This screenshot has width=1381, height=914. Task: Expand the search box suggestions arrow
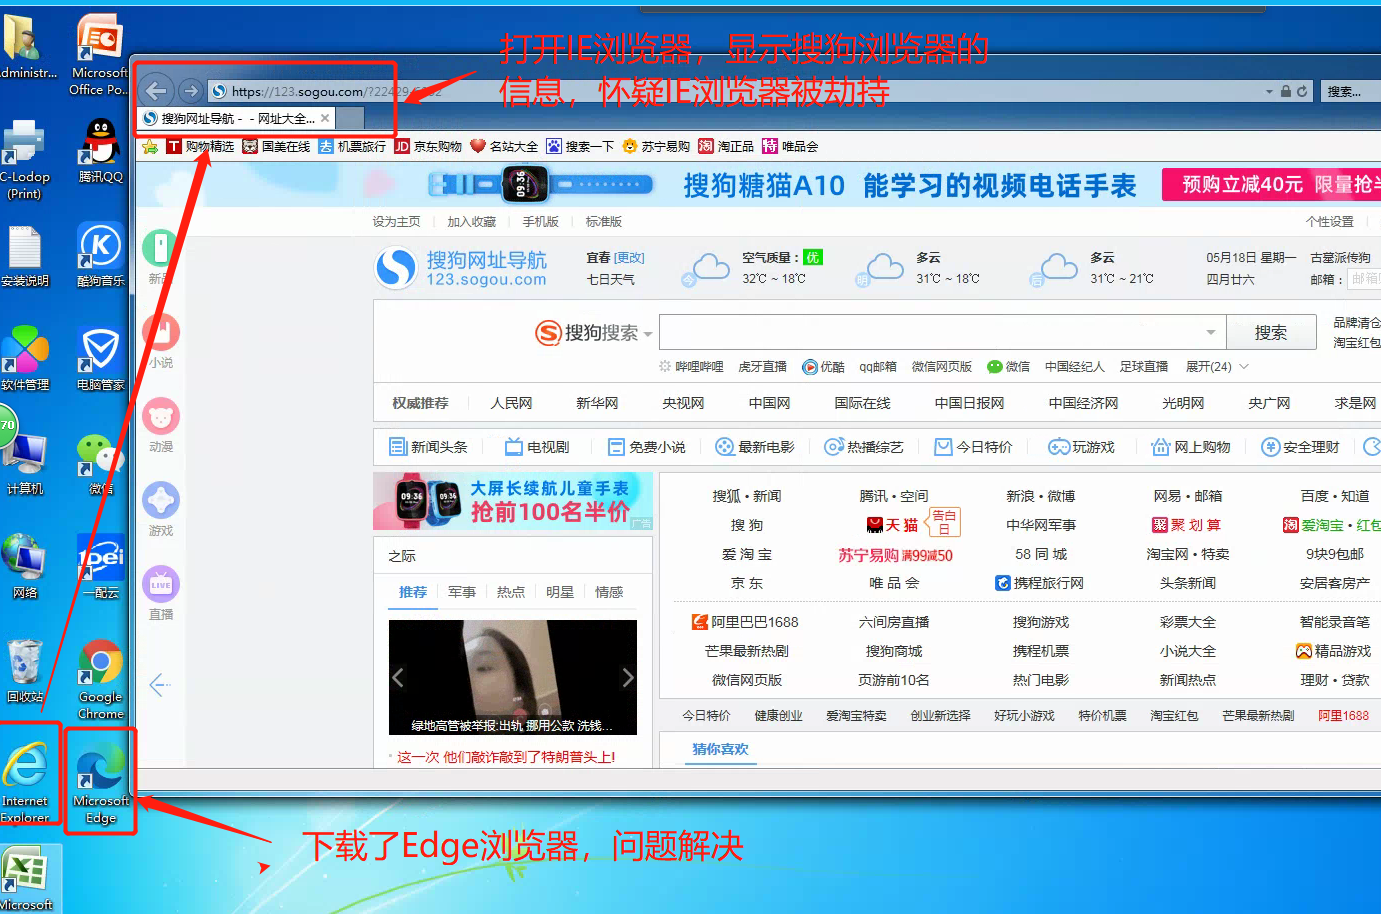click(1211, 332)
